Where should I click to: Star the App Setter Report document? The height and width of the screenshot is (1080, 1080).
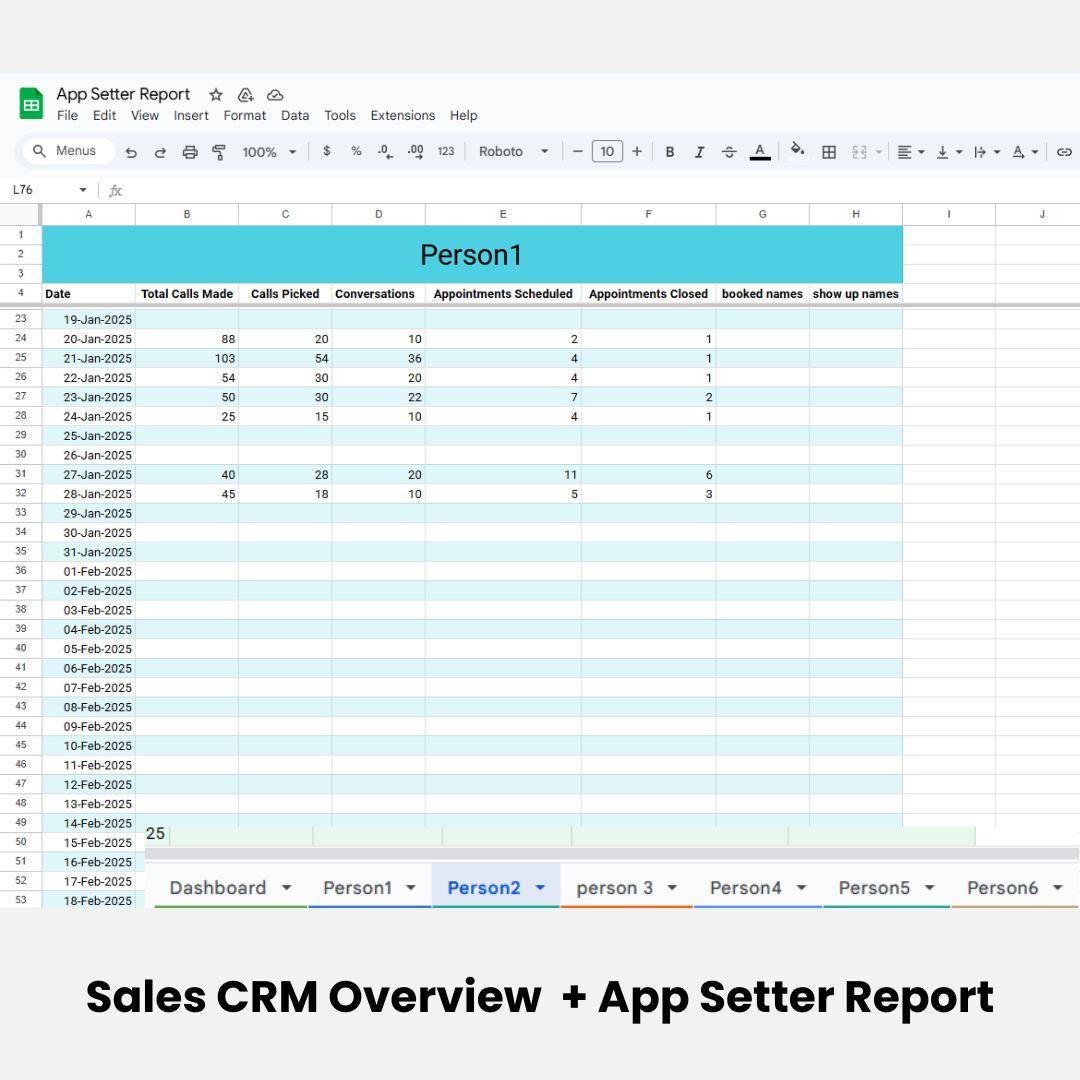(216, 95)
